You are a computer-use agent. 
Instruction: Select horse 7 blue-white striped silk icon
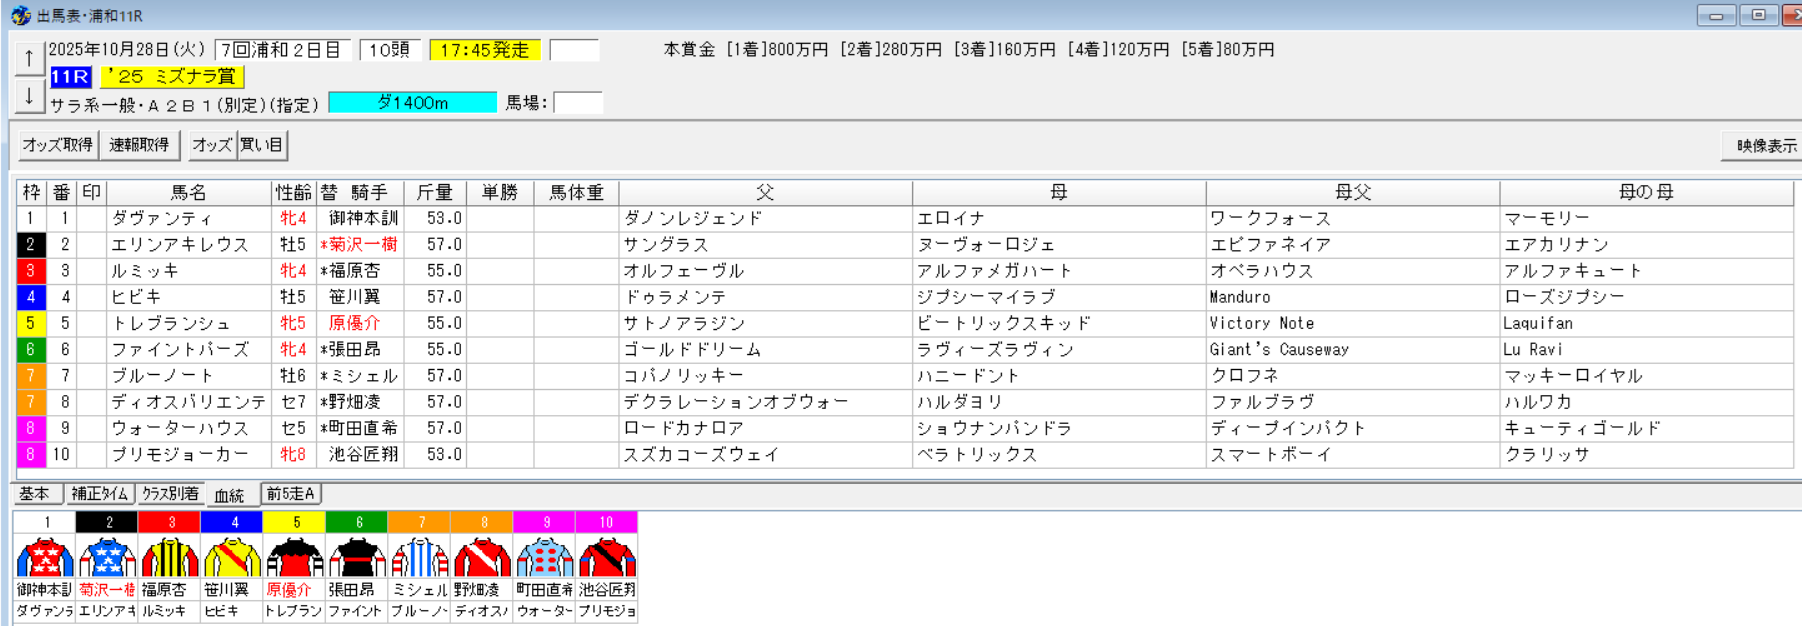point(419,558)
